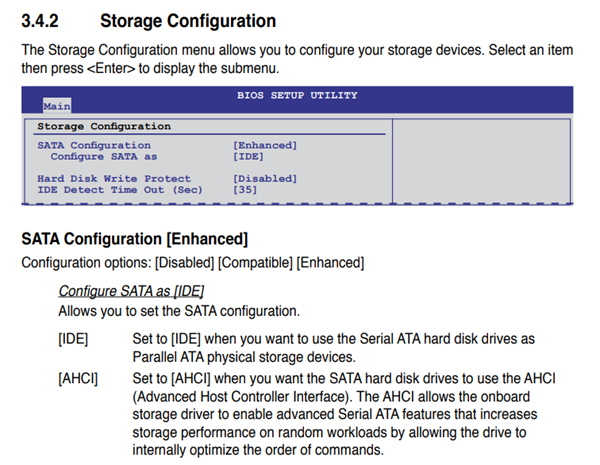Click the Storage Configuration panel header
The width and height of the screenshot is (600, 465).
(x=104, y=127)
